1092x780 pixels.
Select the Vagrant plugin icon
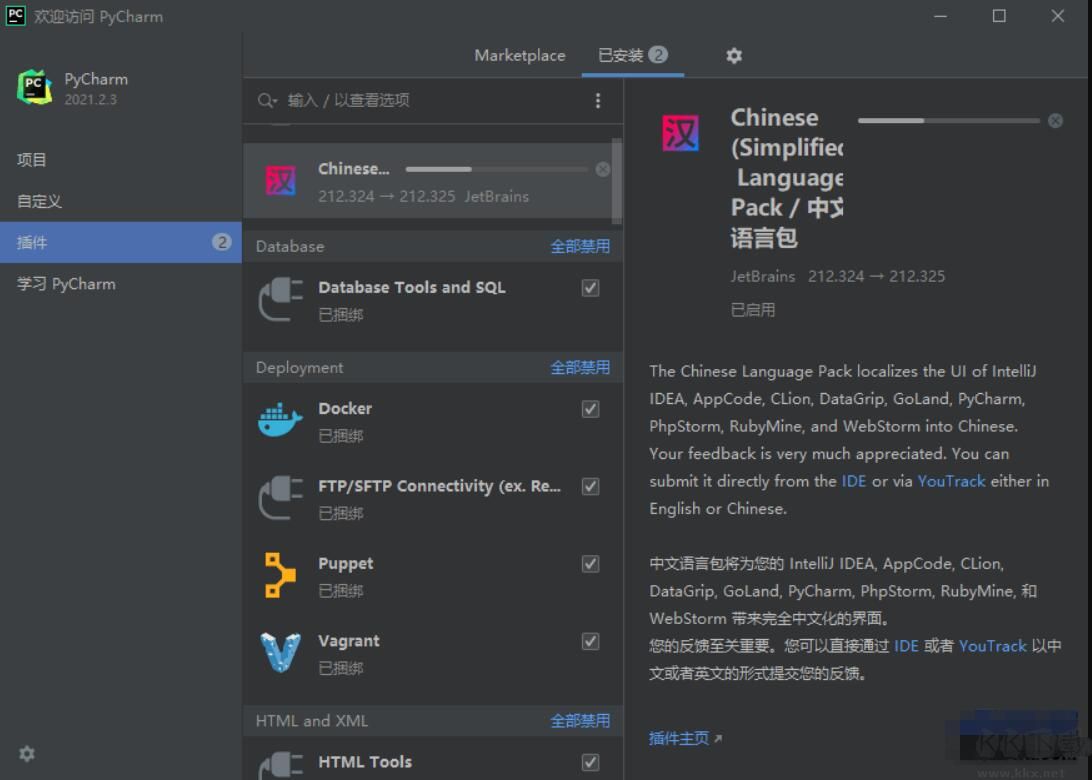(x=279, y=651)
